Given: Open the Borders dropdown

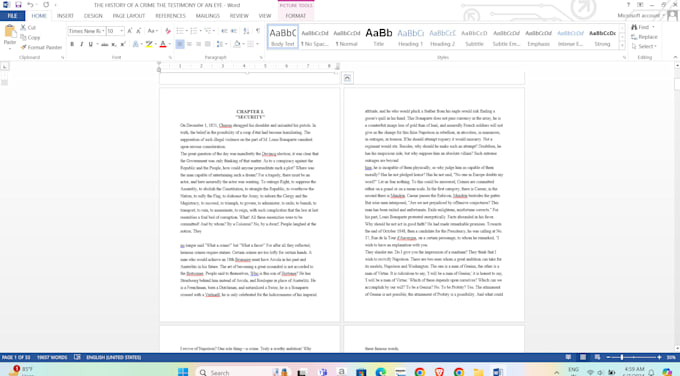Looking at the screenshot, I should 257,44.
